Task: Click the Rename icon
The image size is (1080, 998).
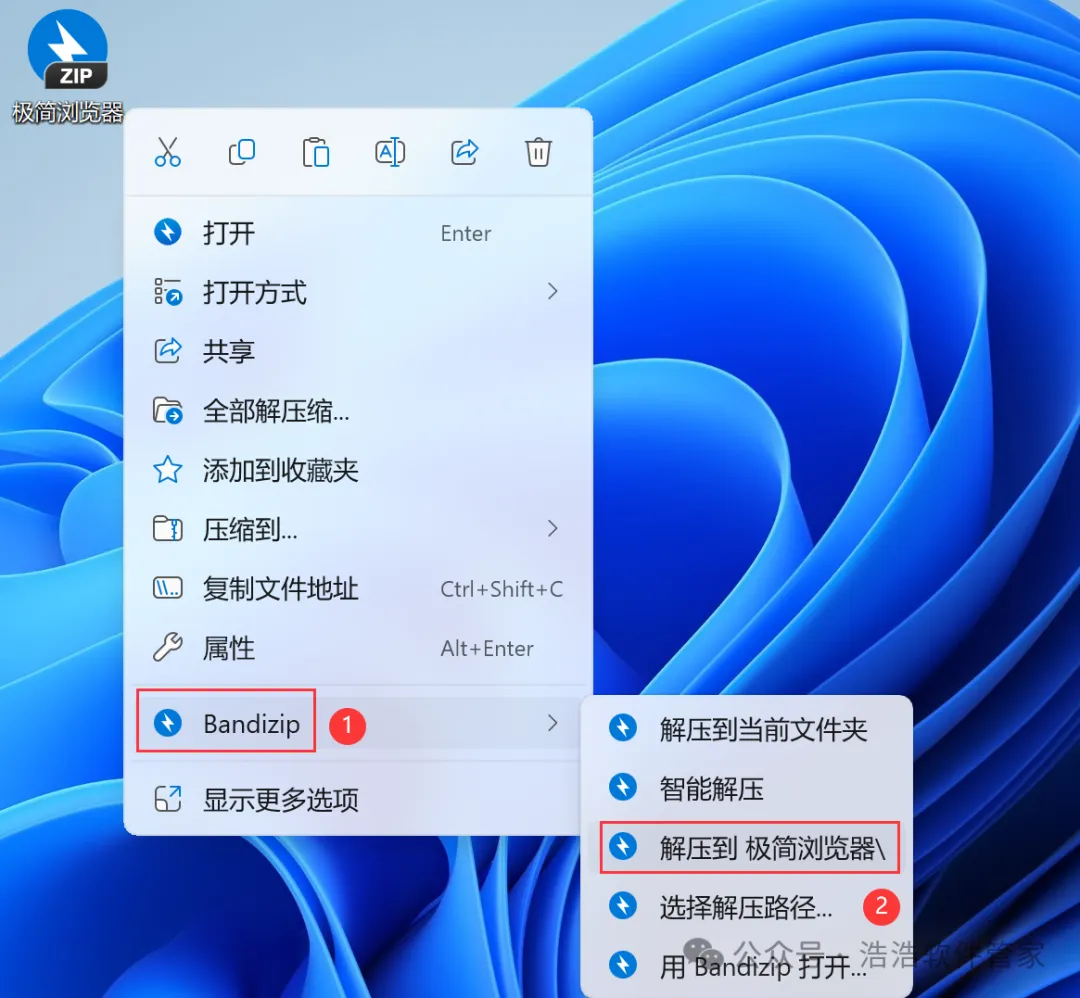Action: 390,152
